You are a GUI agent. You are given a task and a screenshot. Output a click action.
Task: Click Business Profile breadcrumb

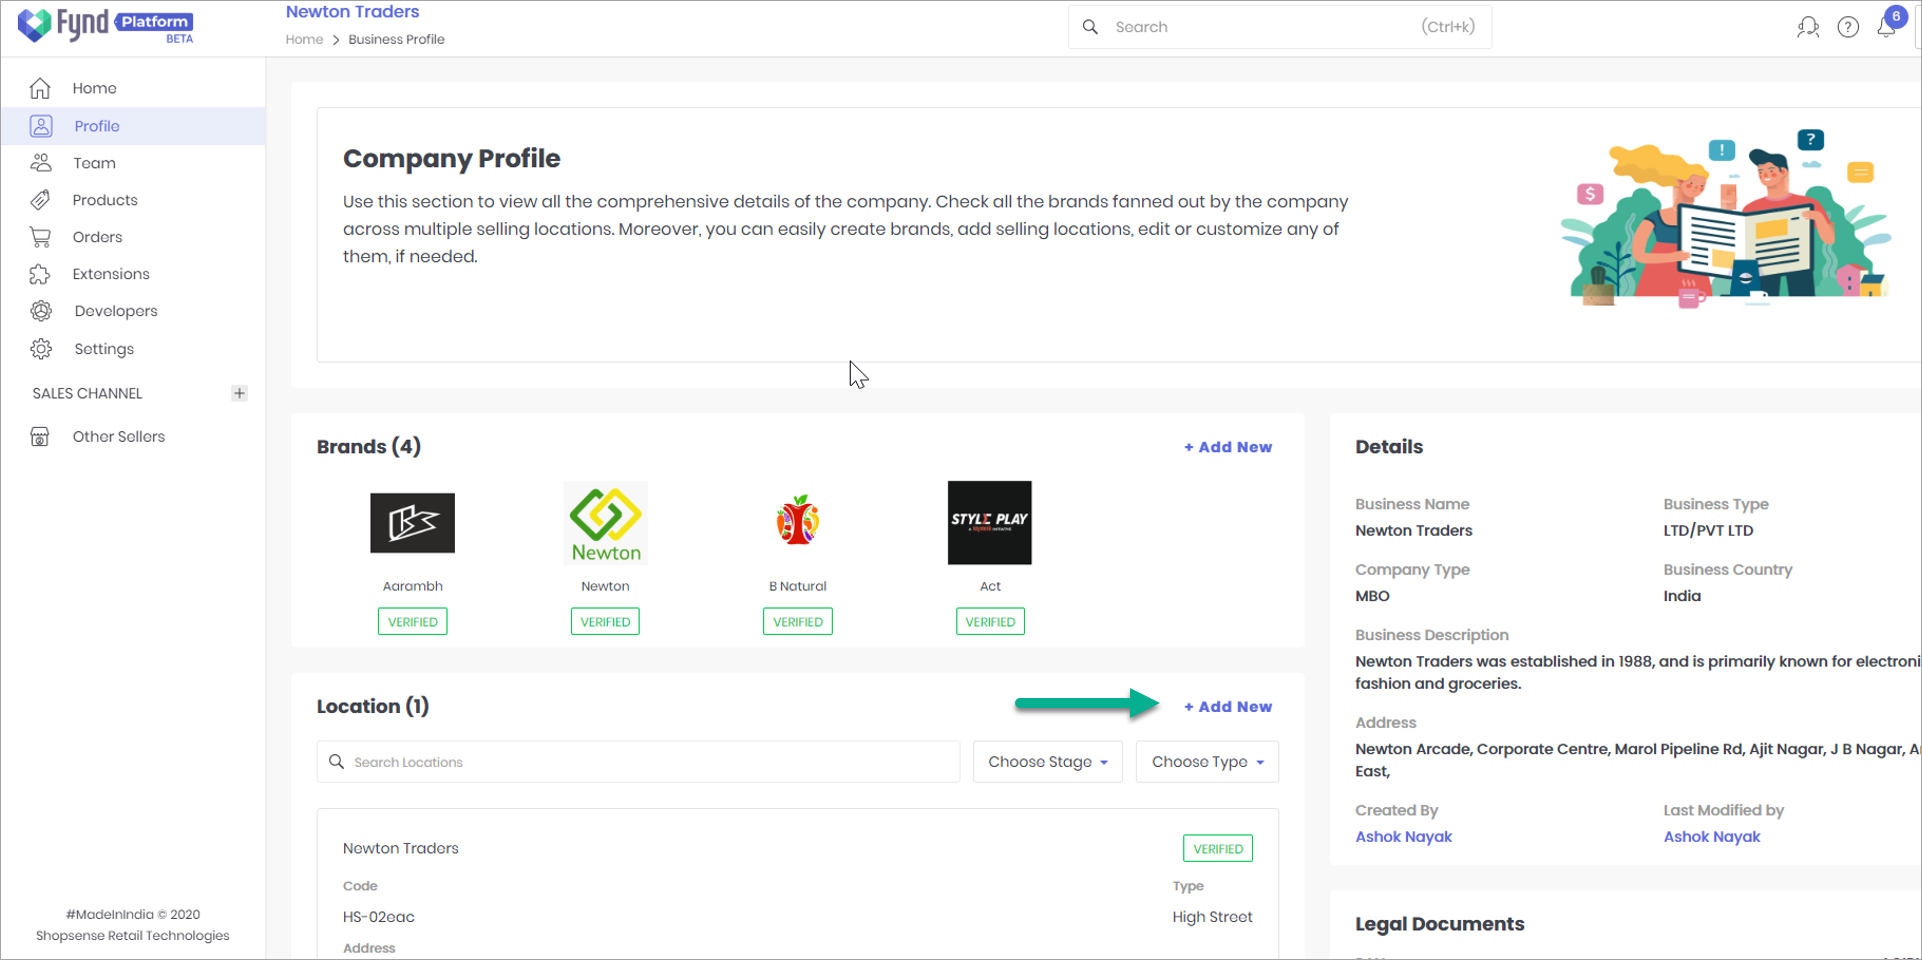click(396, 39)
